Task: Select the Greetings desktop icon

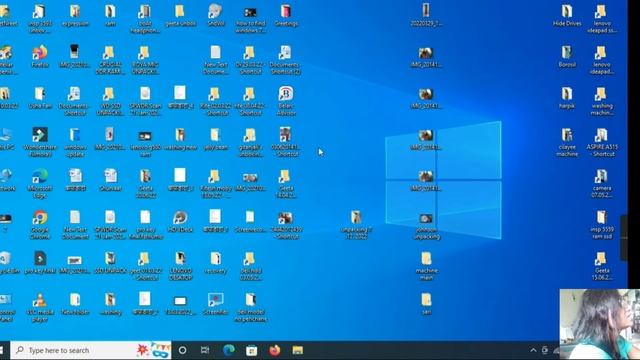Action: point(286,16)
